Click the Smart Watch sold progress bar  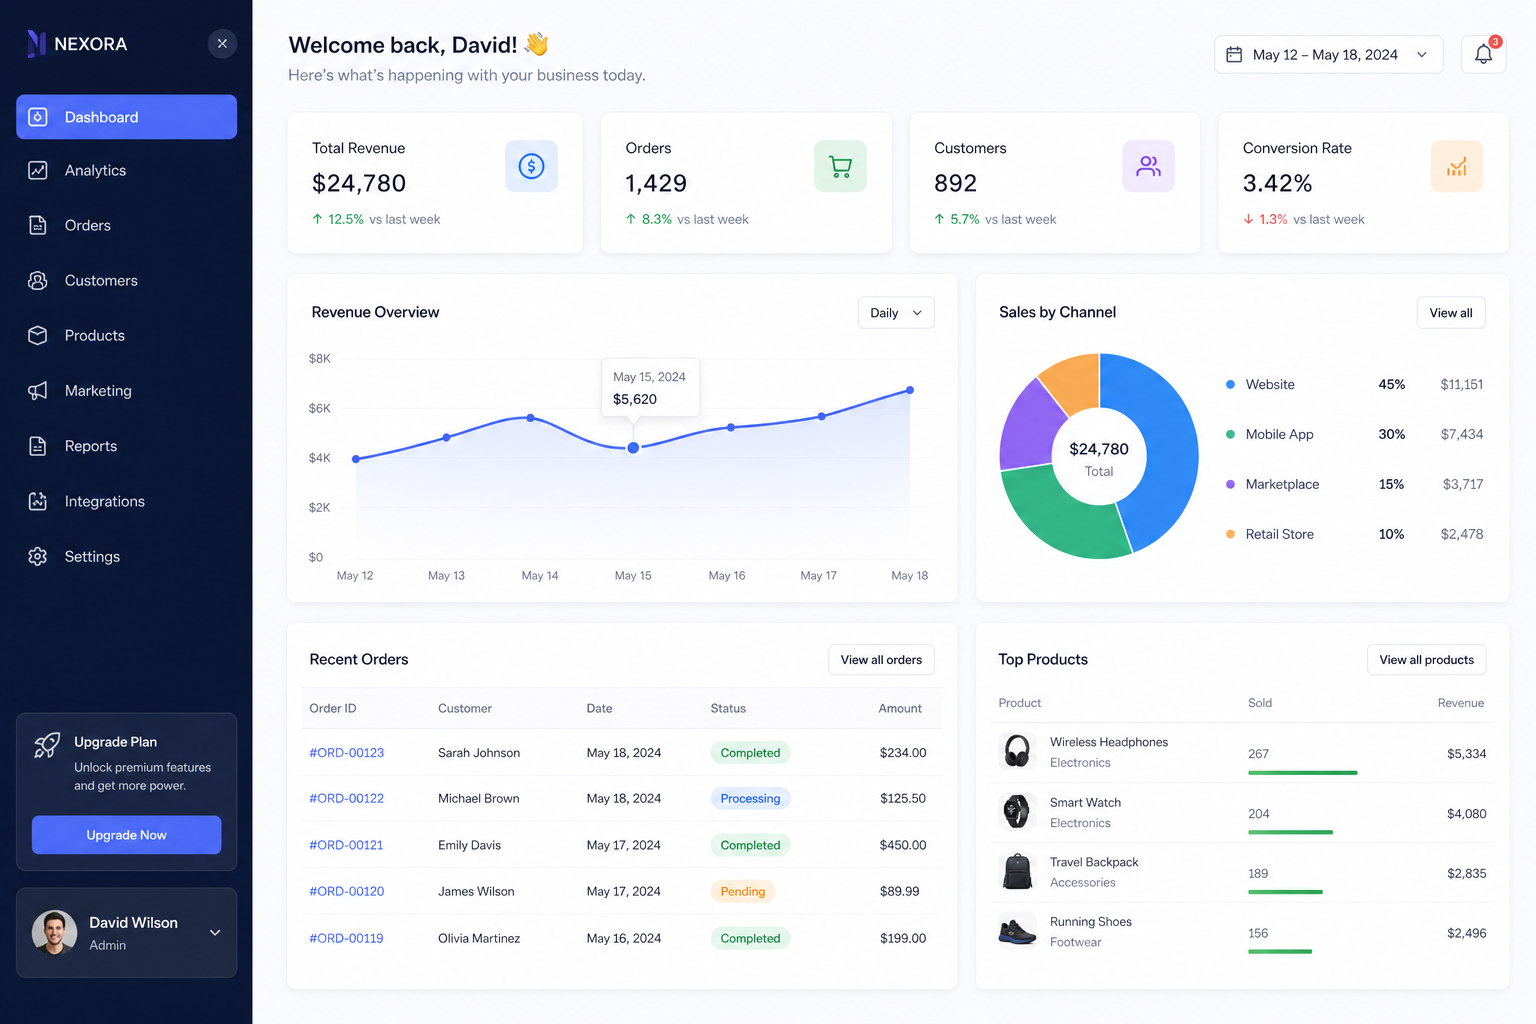click(1290, 832)
